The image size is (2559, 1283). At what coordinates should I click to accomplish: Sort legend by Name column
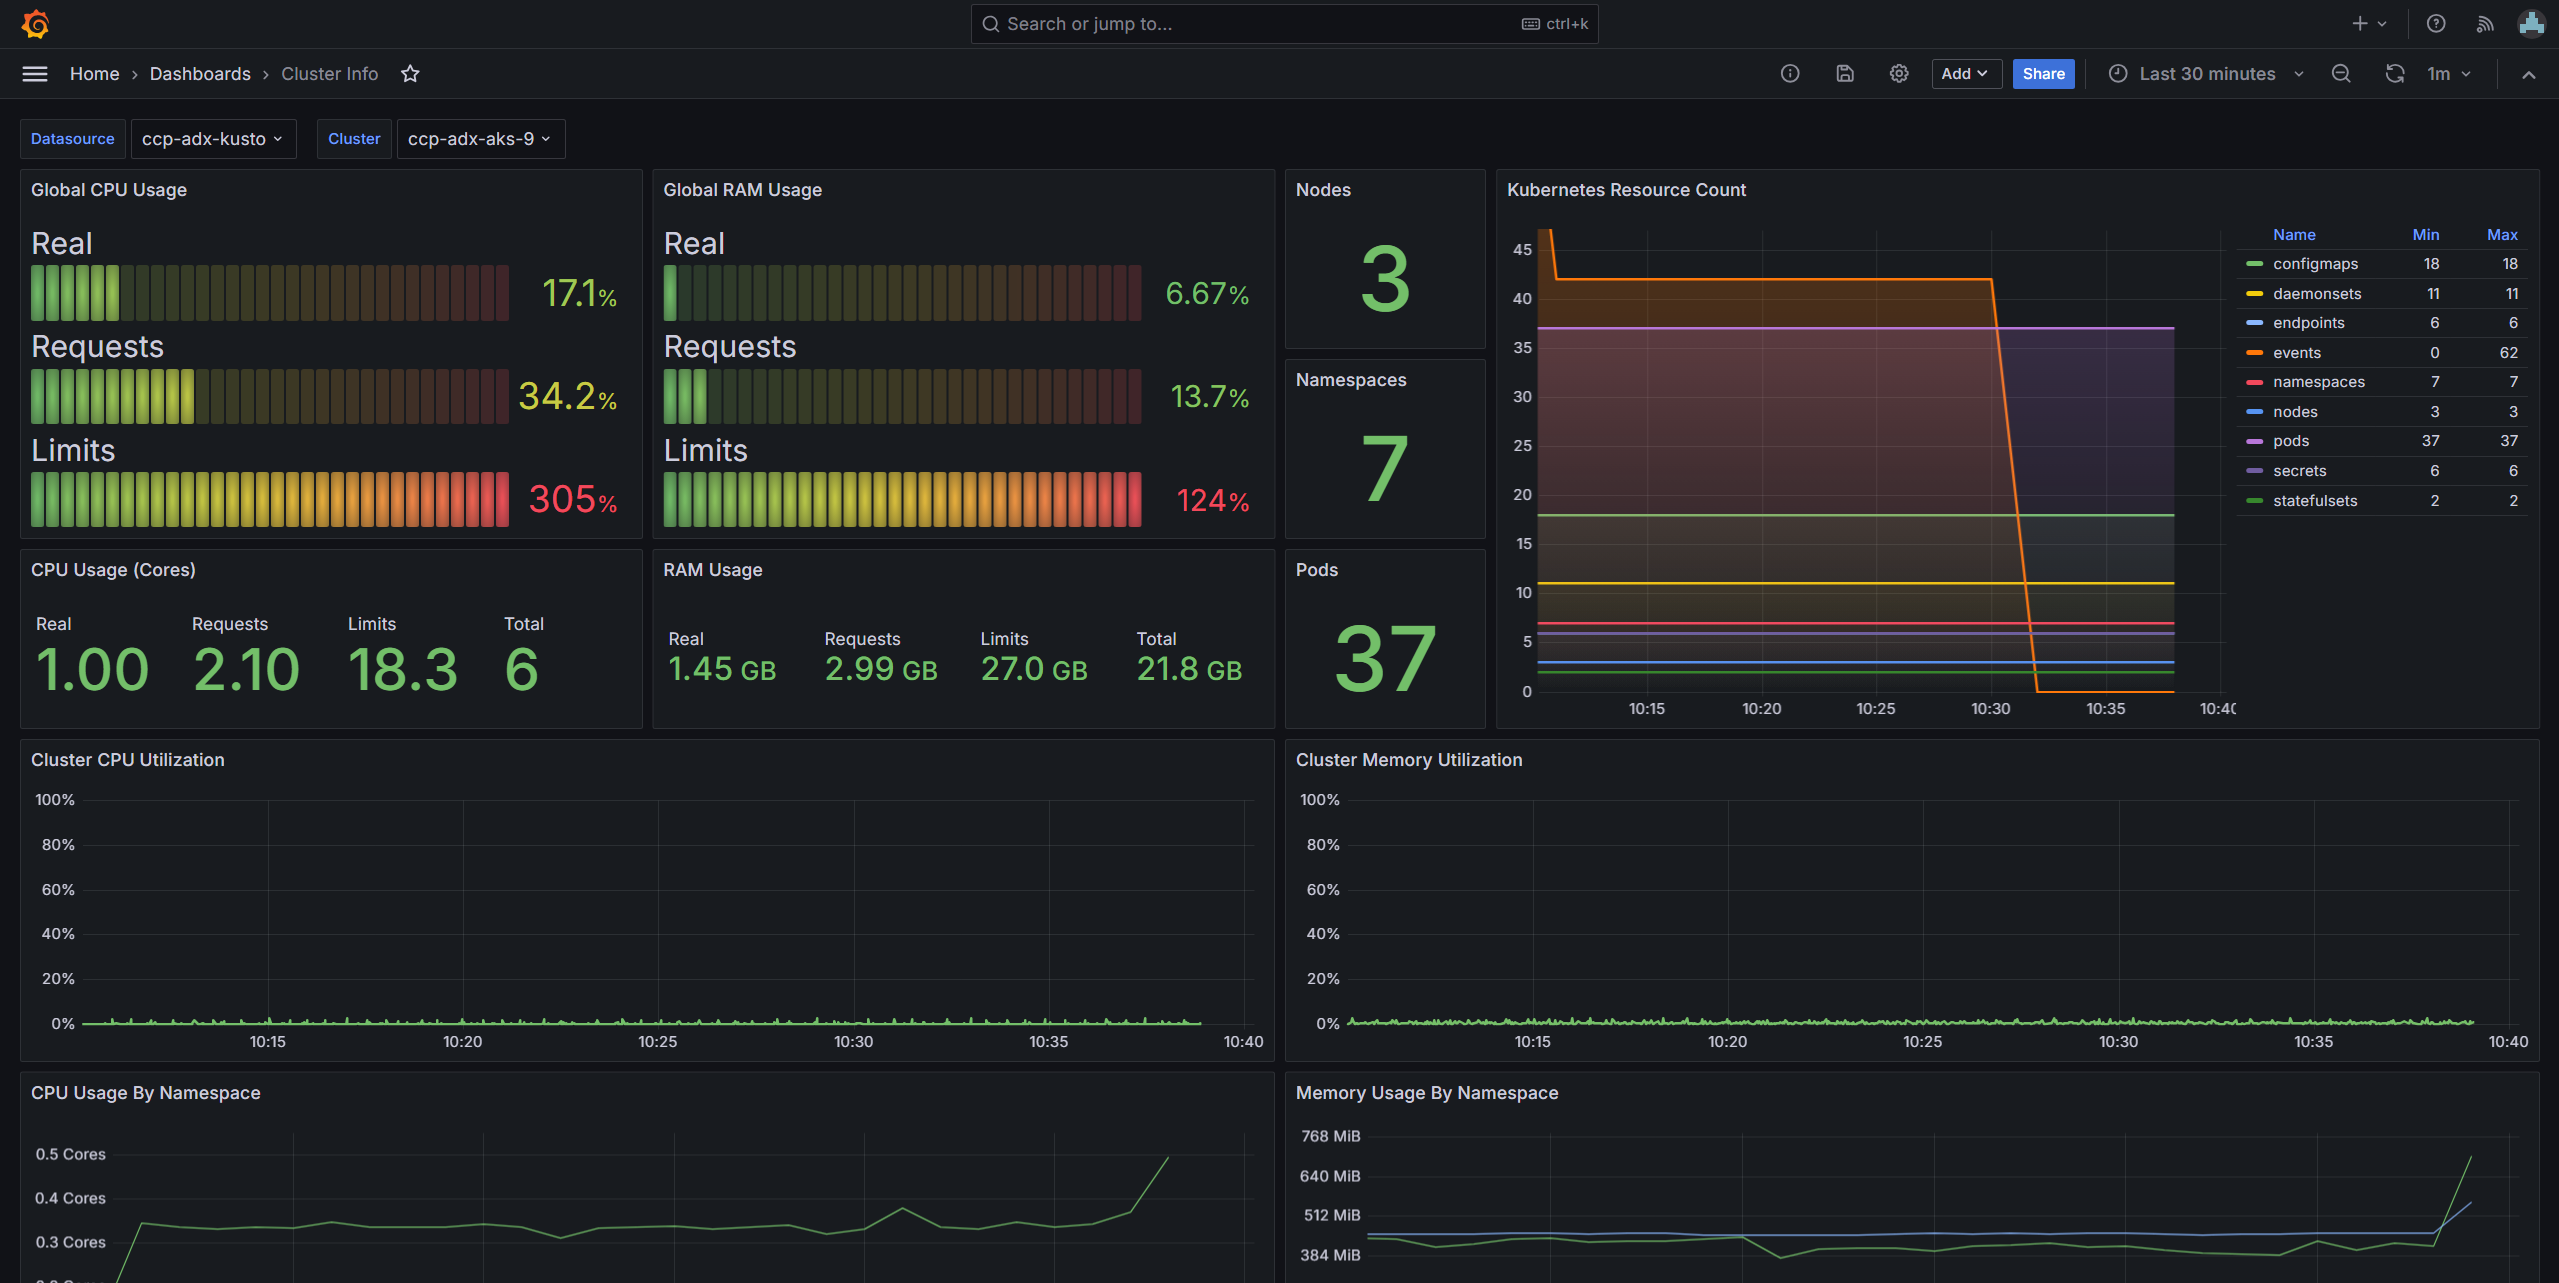coord(2294,235)
